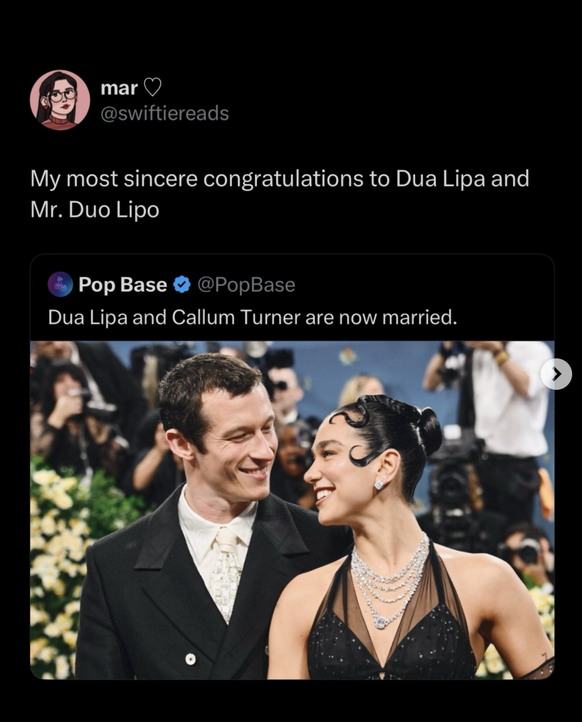Open quoted text about Callum Turner married

tap(252, 317)
